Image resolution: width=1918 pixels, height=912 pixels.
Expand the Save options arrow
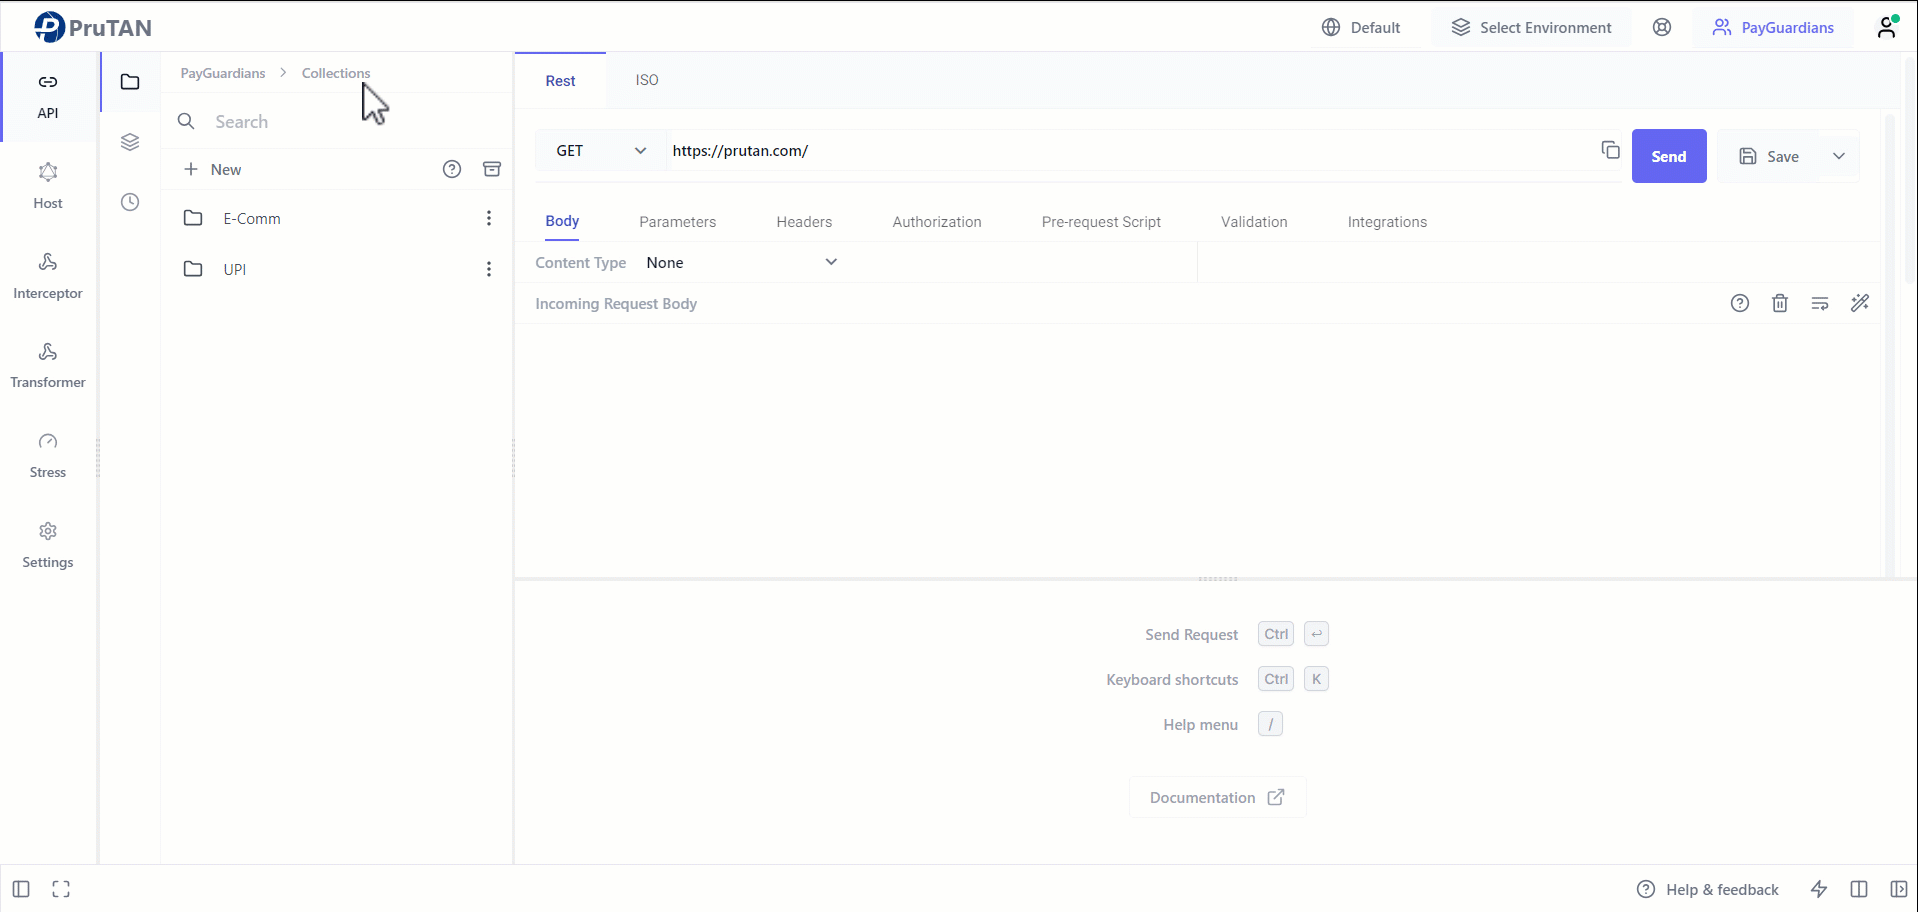(x=1838, y=156)
